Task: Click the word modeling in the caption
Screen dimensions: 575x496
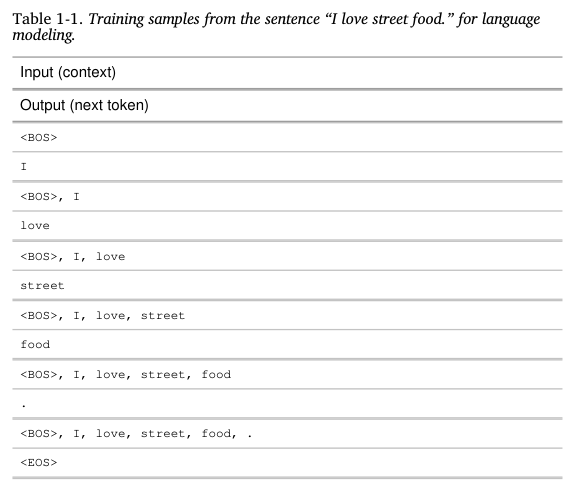Action: pyautogui.click(x=44, y=36)
